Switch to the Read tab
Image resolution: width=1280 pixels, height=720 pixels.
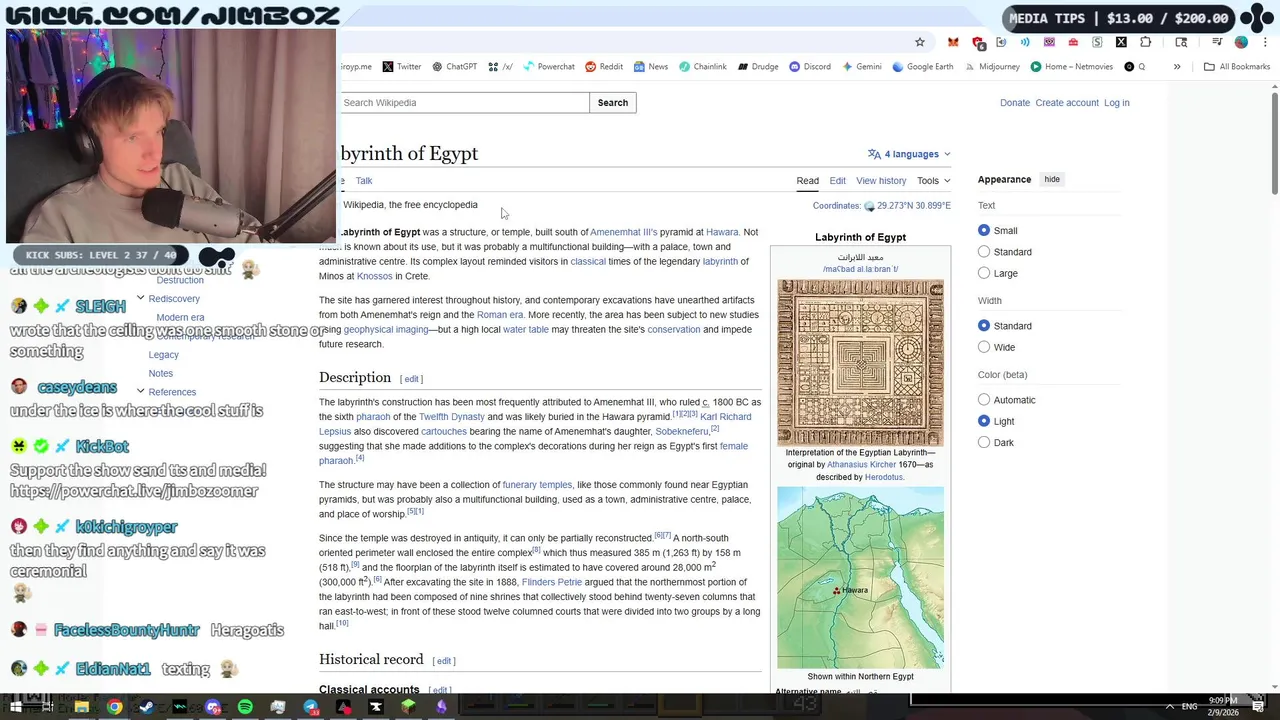pos(807,181)
